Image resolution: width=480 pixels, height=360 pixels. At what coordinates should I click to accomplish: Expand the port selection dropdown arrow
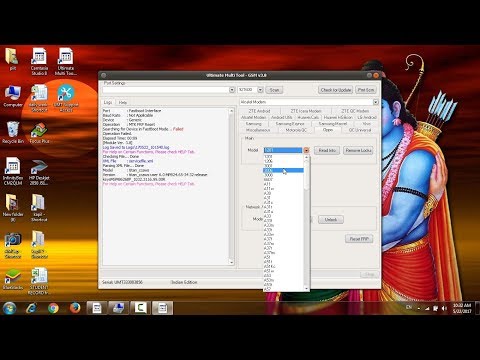[x=232, y=90]
